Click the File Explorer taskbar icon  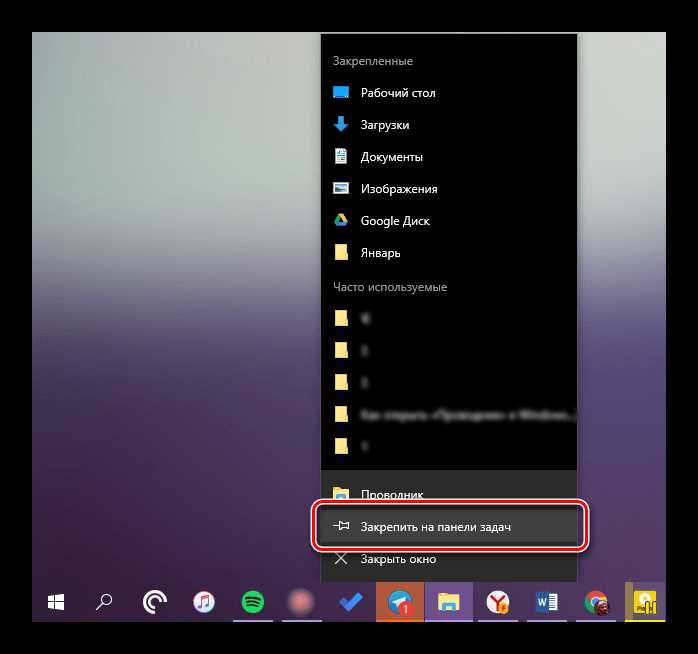[449, 602]
